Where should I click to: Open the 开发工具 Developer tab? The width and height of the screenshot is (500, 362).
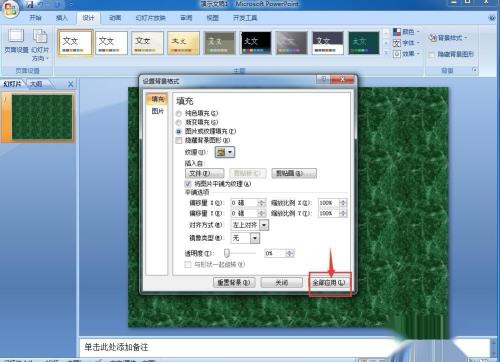coord(245,18)
